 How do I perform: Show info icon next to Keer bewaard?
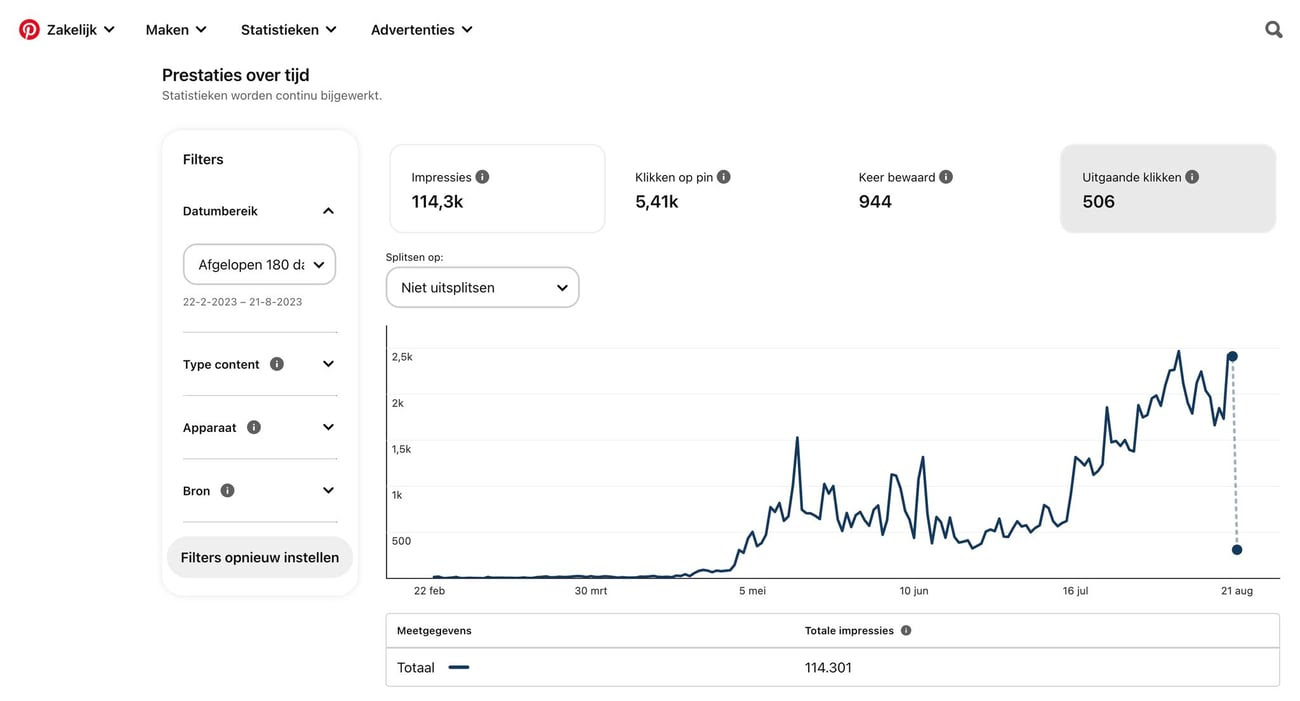pyautogui.click(x=946, y=177)
